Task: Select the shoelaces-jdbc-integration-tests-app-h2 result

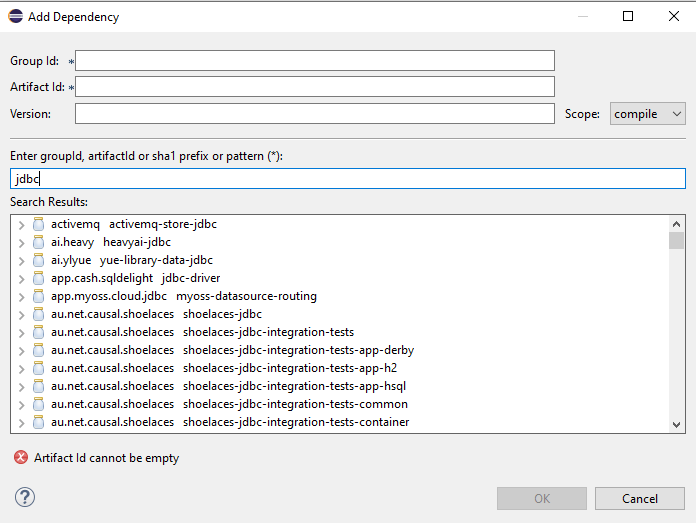Action: coord(224,368)
